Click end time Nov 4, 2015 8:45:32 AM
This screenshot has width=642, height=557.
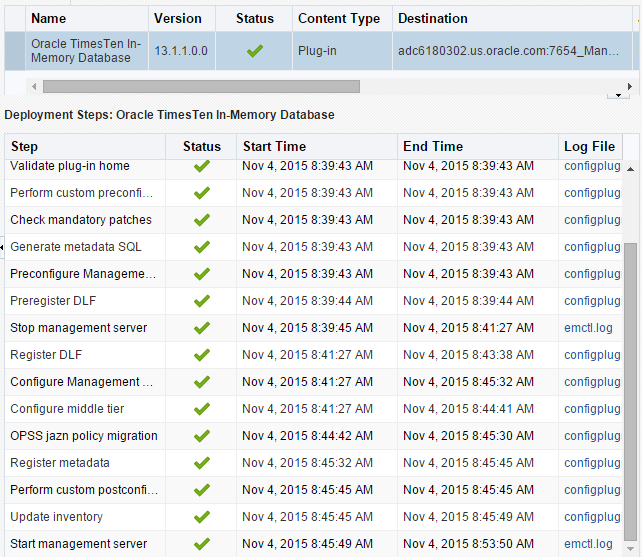468,382
